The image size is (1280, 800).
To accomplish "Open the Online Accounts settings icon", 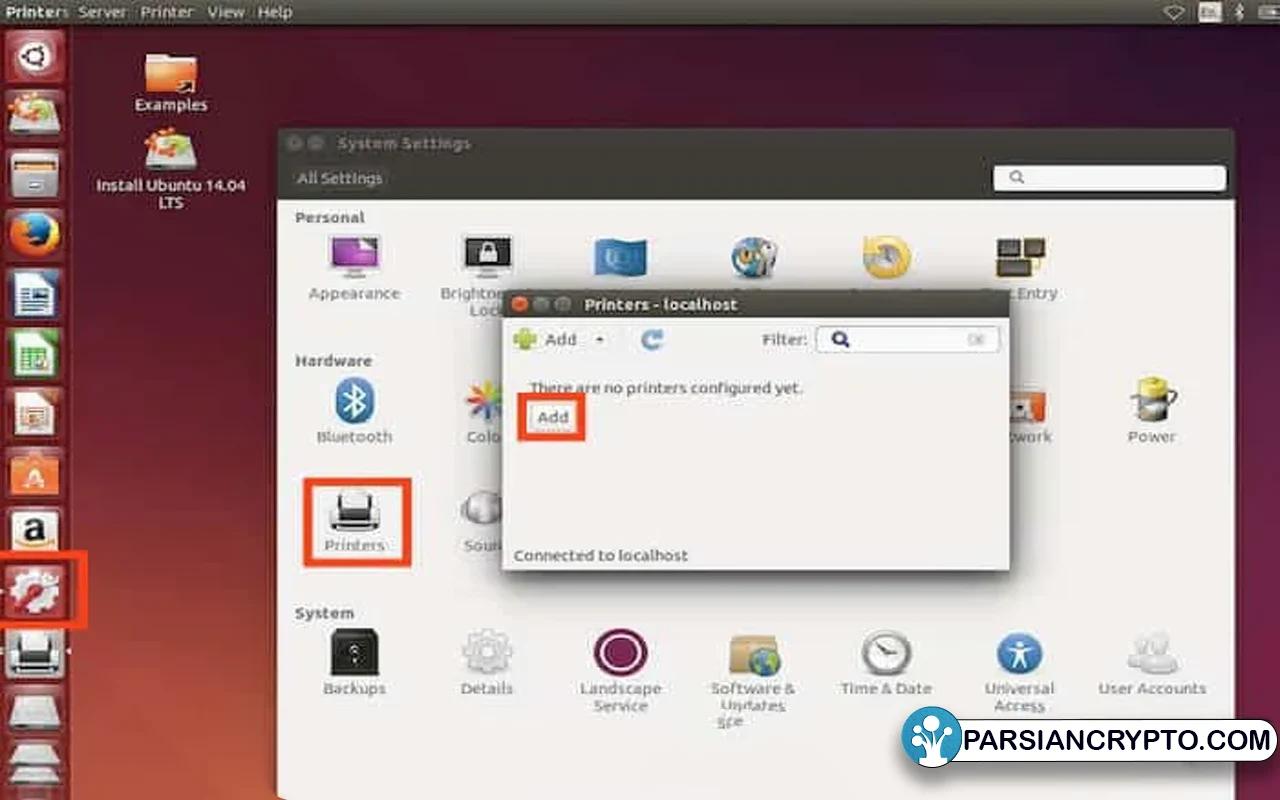I will click(x=754, y=257).
